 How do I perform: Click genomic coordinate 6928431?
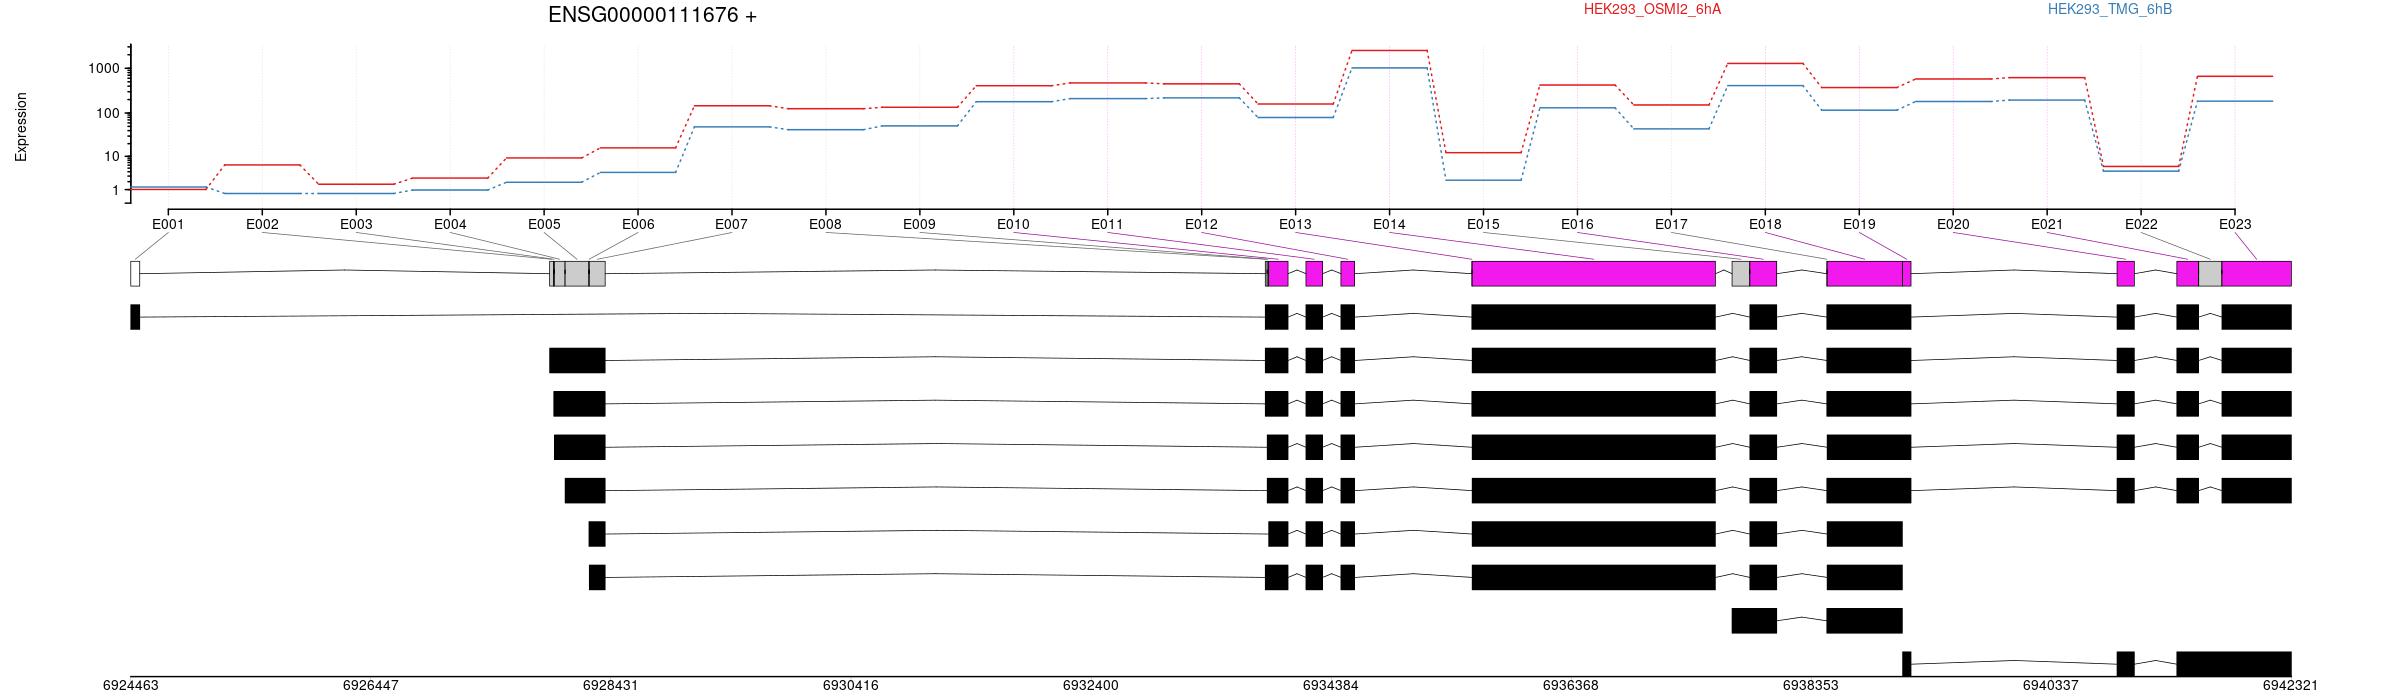click(611, 686)
